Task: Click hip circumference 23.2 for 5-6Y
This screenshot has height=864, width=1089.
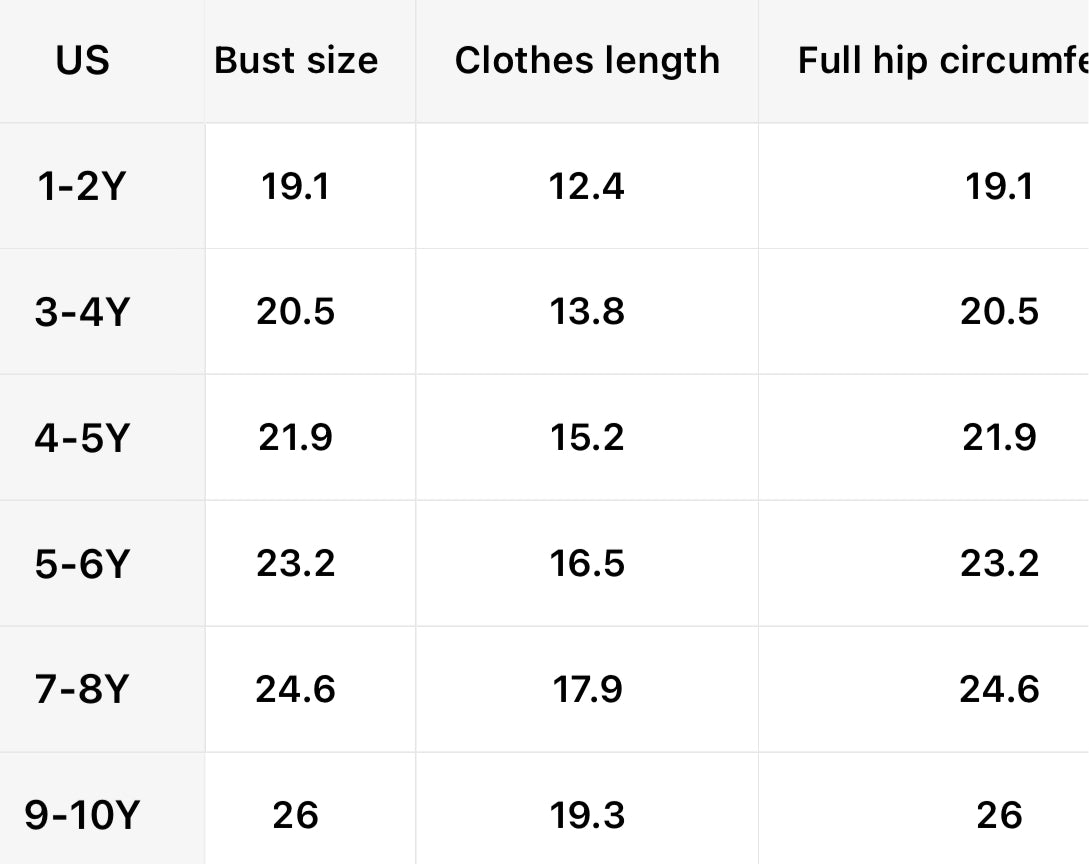Action: click(x=1000, y=565)
